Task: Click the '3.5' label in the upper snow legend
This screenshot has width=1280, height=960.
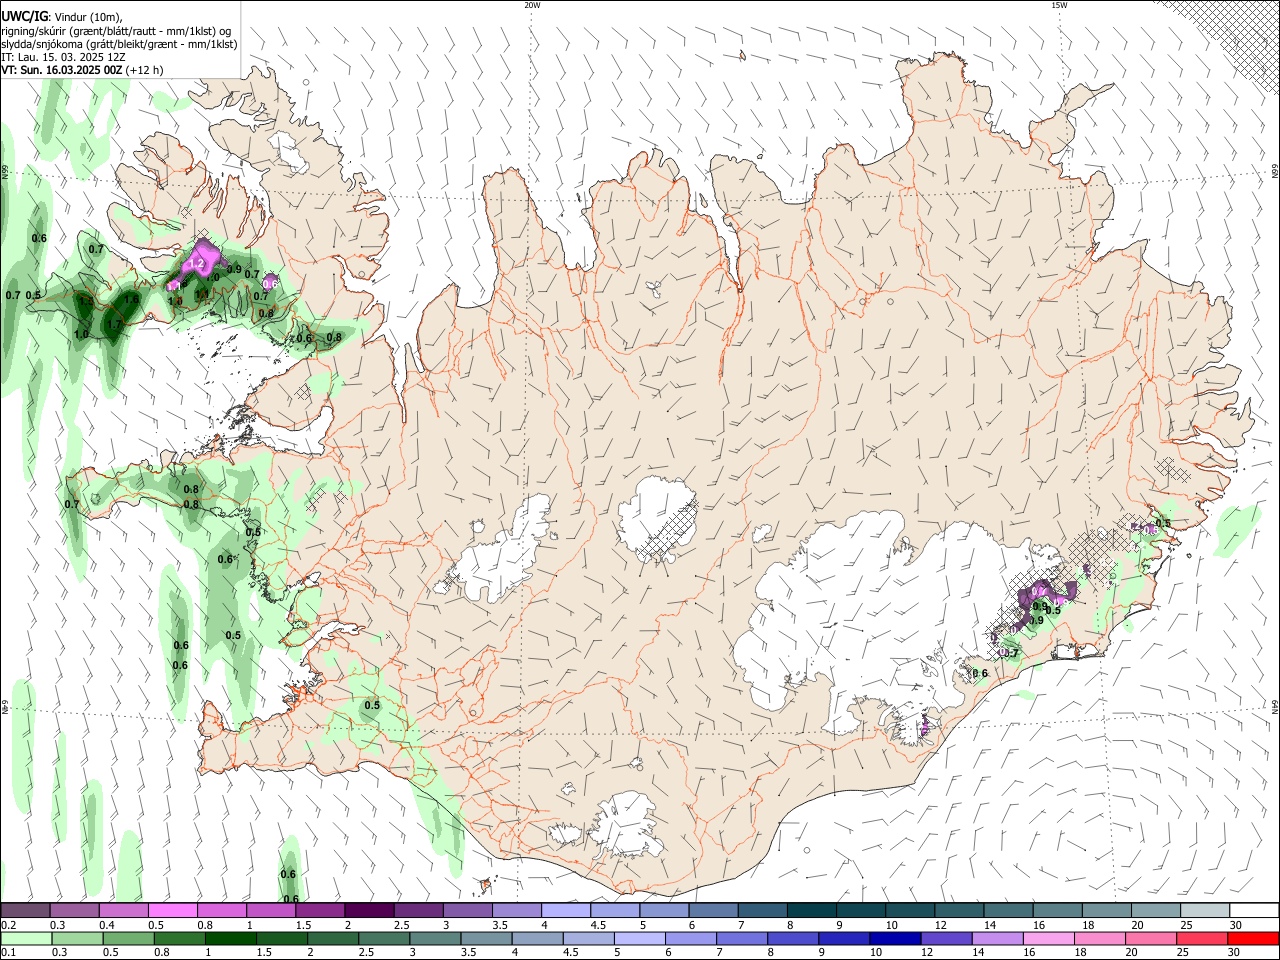Action: (x=499, y=925)
